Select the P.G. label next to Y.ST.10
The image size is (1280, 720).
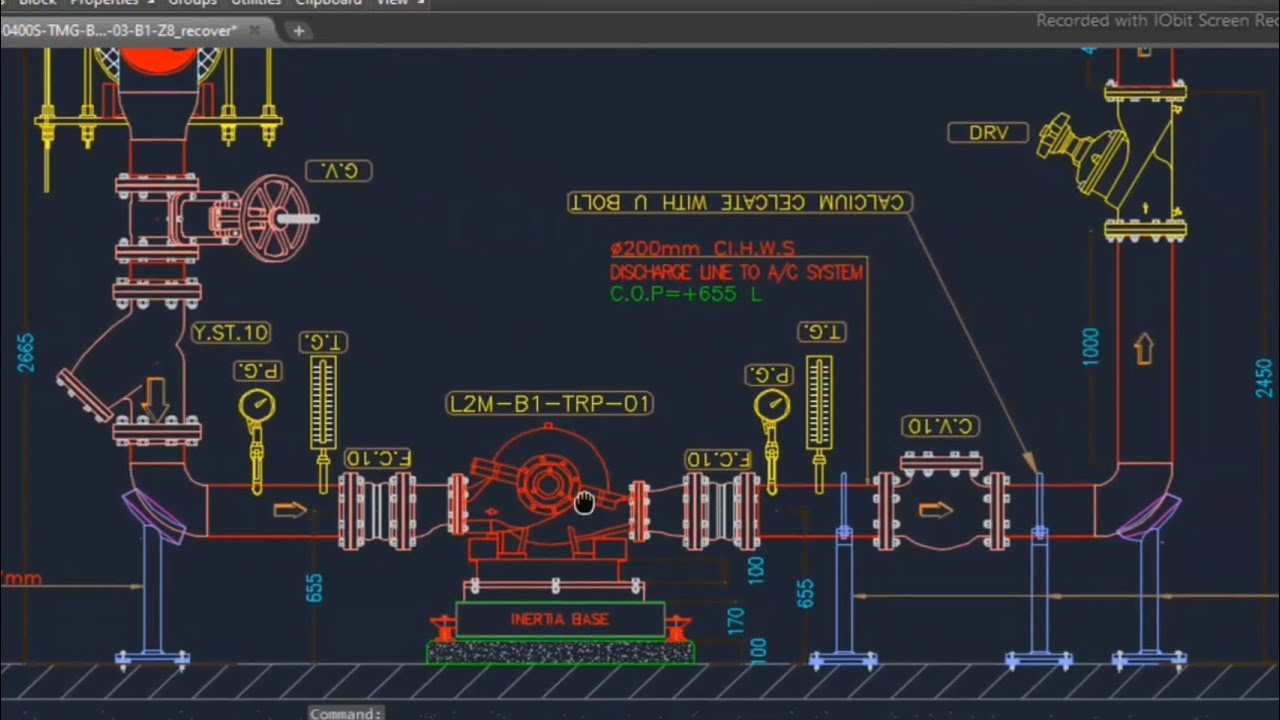pos(258,371)
